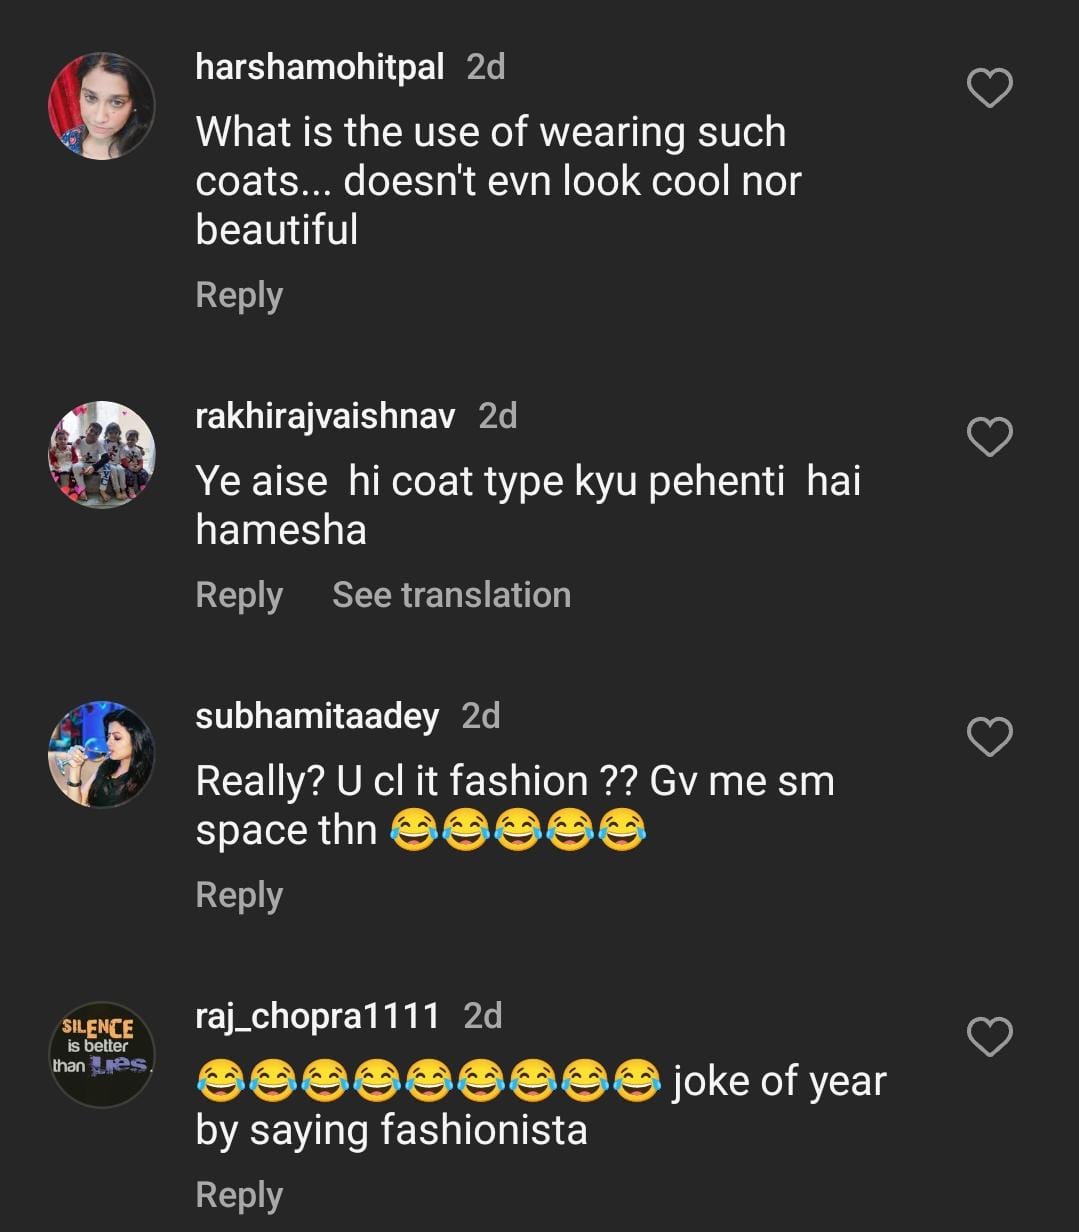Tap raj_chopra1111's Silence avatar
This screenshot has height=1232, width=1079.
click(x=102, y=1055)
